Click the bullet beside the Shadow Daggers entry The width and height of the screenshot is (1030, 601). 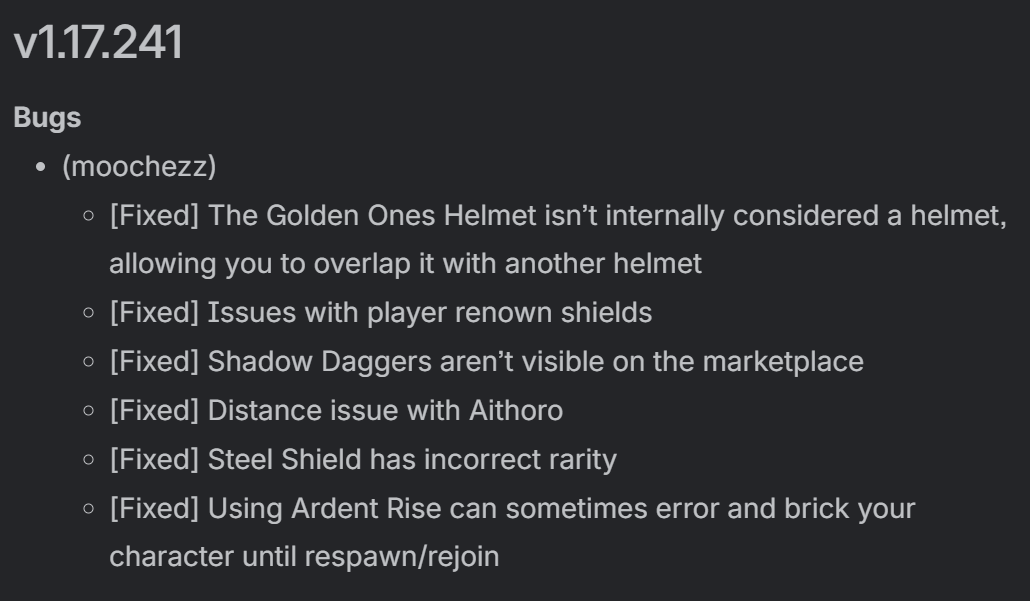(88, 363)
